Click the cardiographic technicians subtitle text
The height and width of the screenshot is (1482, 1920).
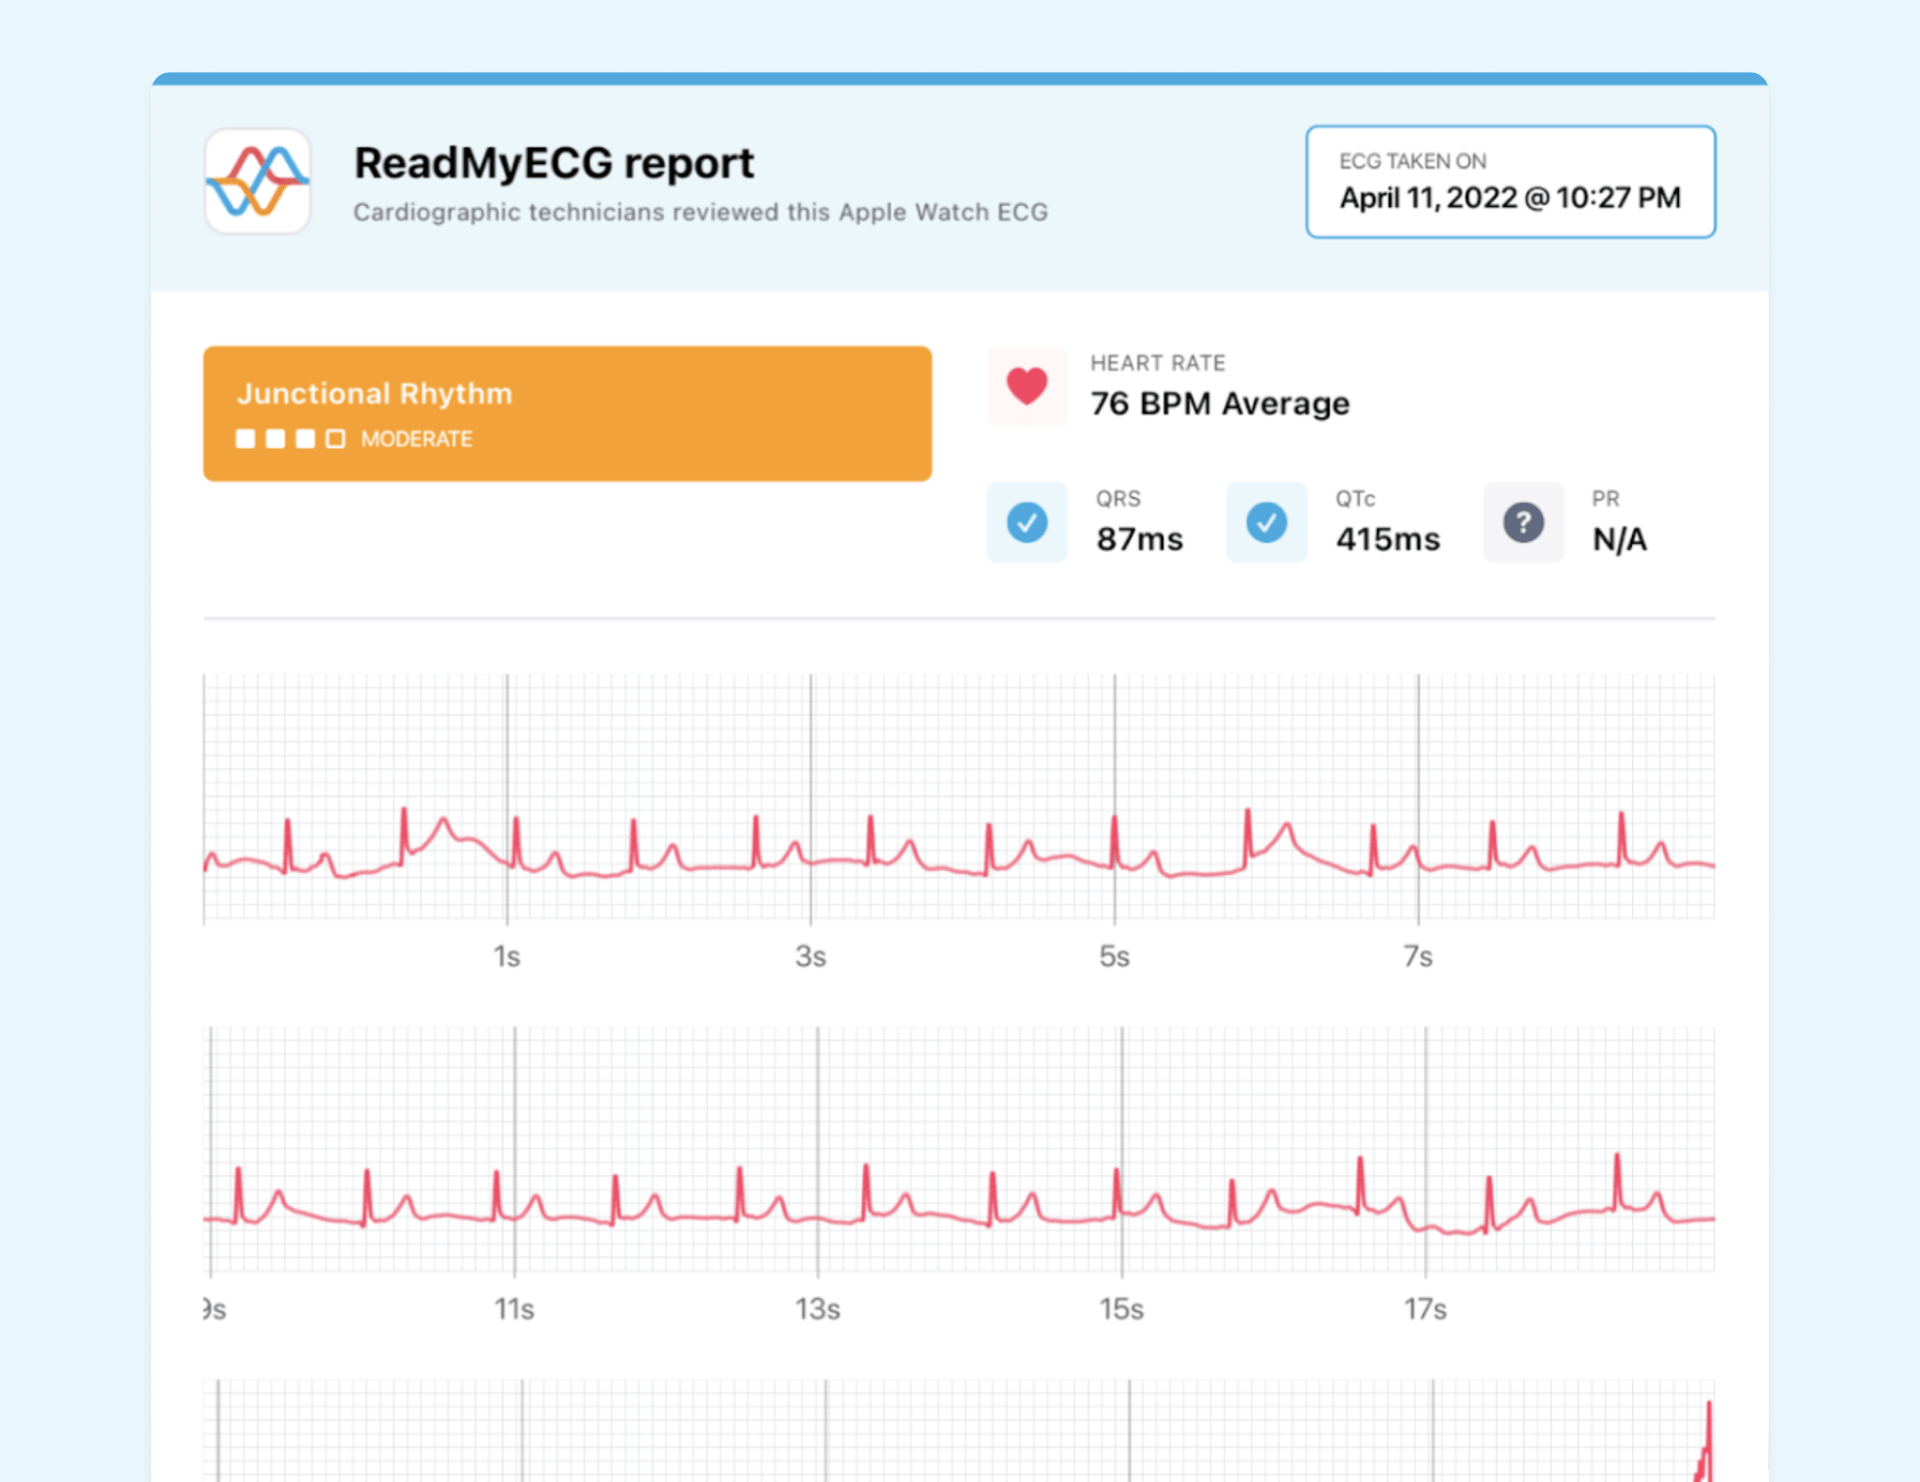[x=700, y=212]
